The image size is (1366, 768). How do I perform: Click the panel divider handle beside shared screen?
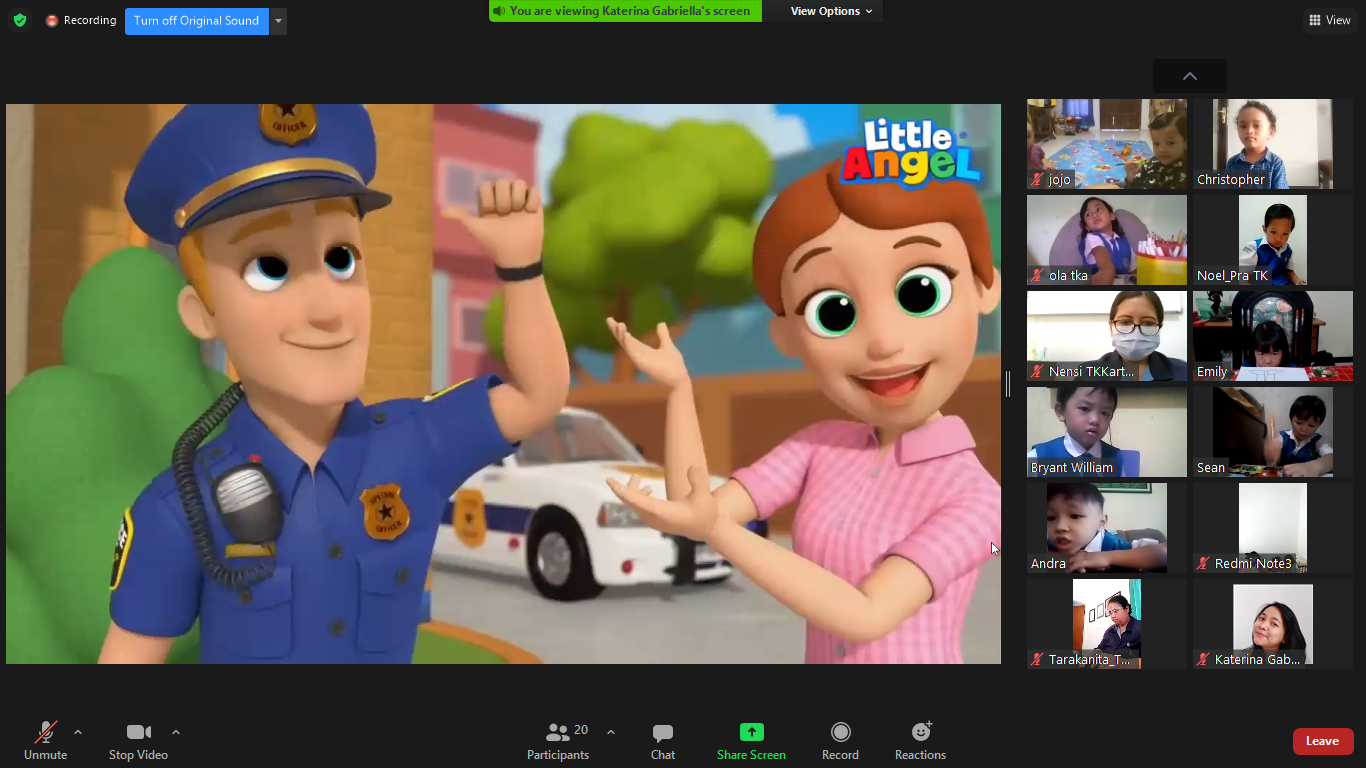click(x=1008, y=383)
